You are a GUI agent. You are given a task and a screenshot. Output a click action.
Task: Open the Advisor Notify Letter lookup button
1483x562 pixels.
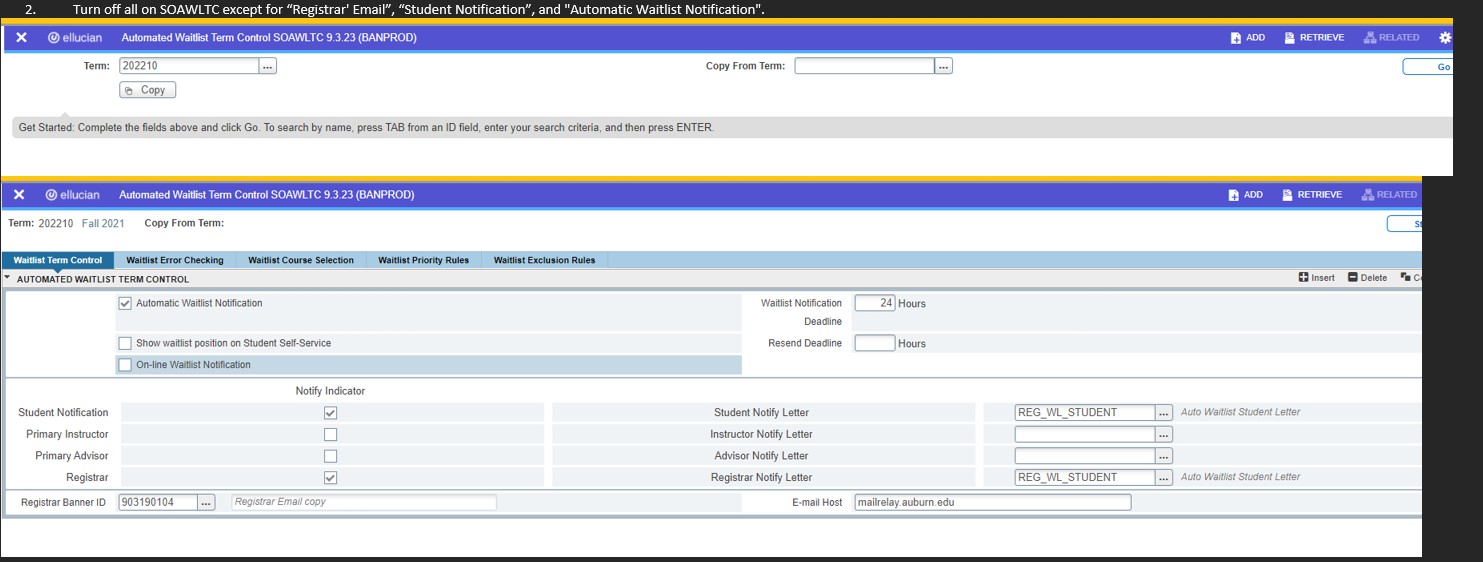[x=1164, y=456]
